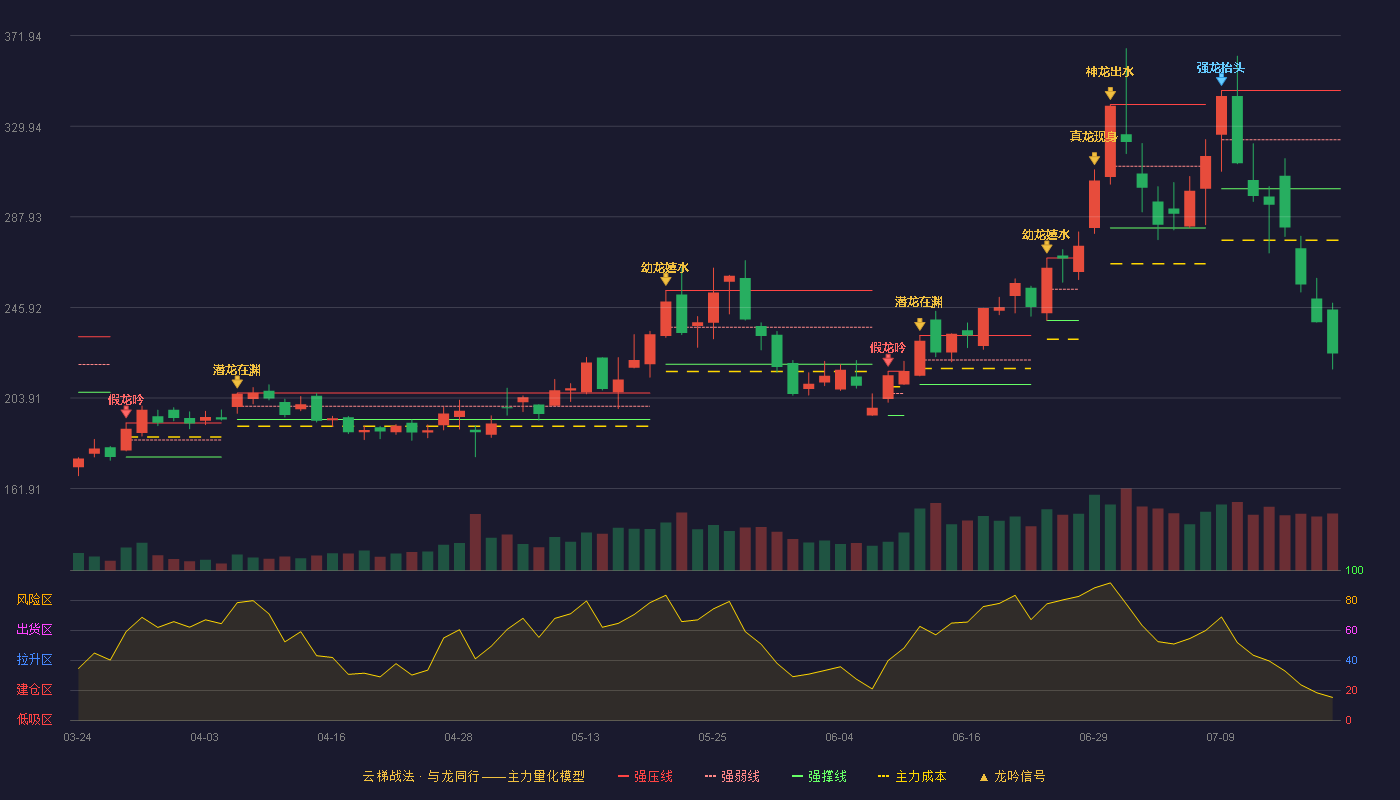Viewport: 1400px width, 800px height.
Task: Click the orange 80 indicator scale value
Action: click(1351, 600)
